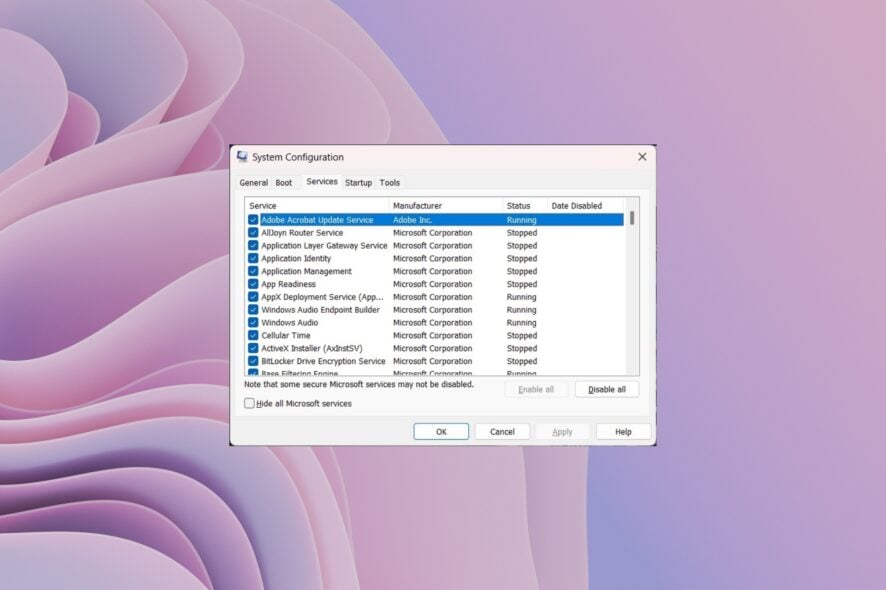Switch to the General tab
Viewport: 886px width, 590px height.
coord(254,183)
